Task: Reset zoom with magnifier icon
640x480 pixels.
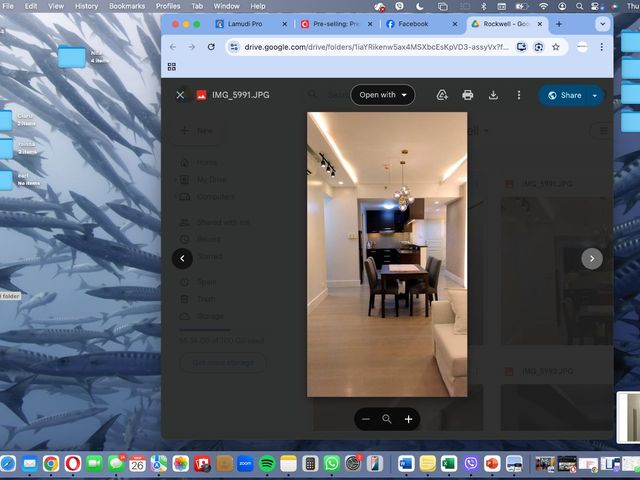Action: coord(387,419)
